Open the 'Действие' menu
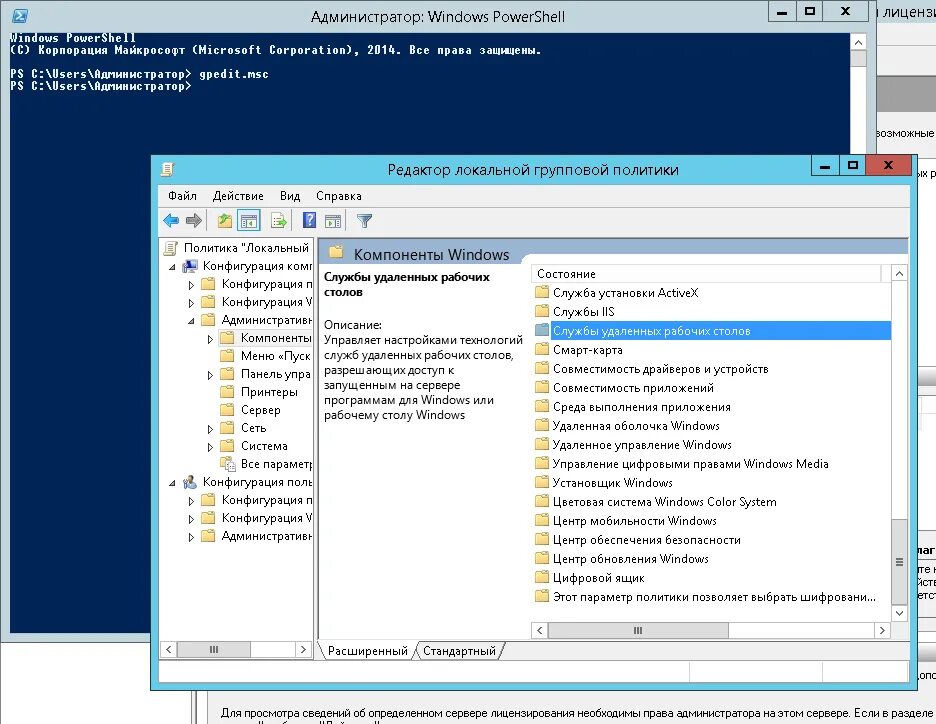 238,196
